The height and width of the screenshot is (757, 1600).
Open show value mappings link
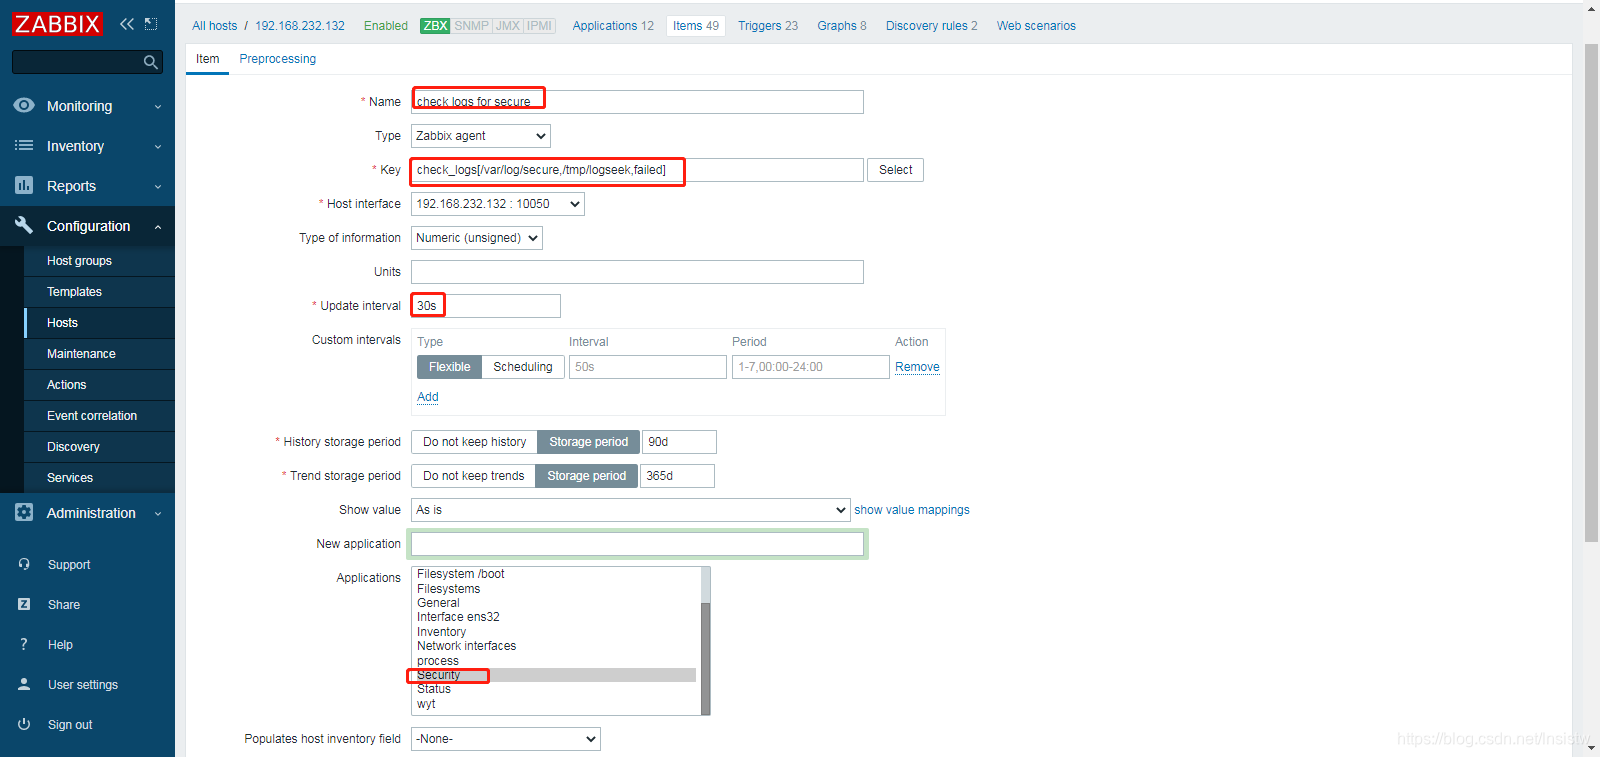coord(912,510)
